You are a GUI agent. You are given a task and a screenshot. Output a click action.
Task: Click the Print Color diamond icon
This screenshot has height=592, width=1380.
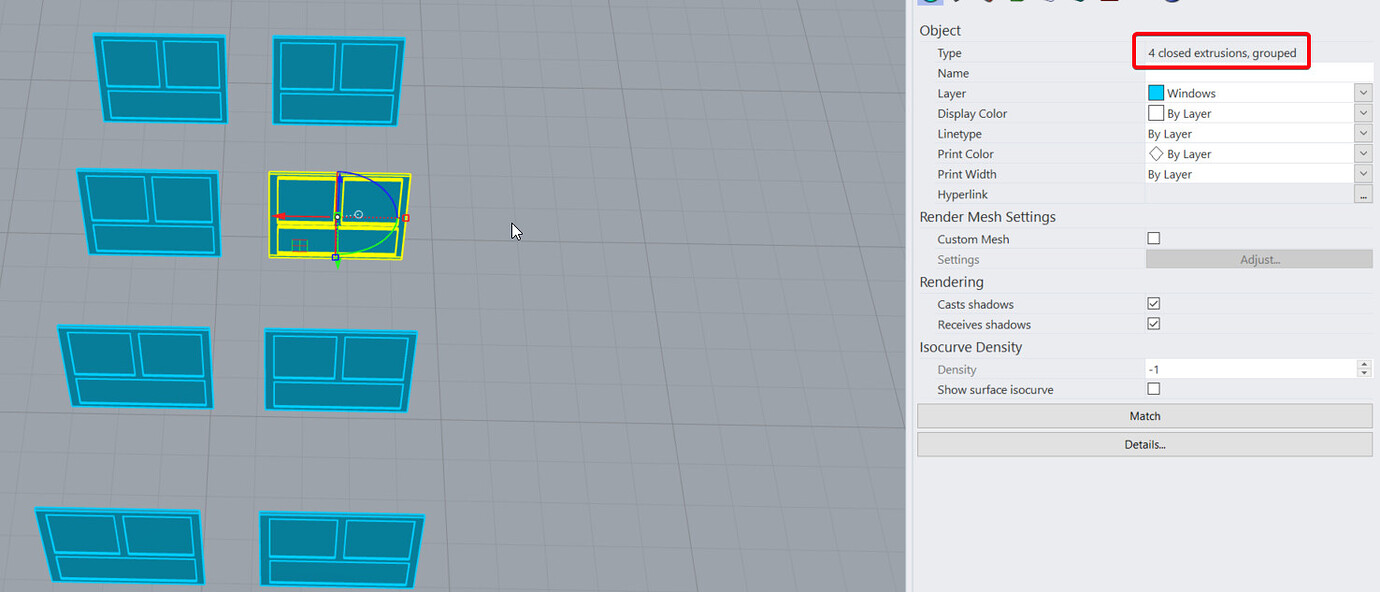coord(1156,153)
